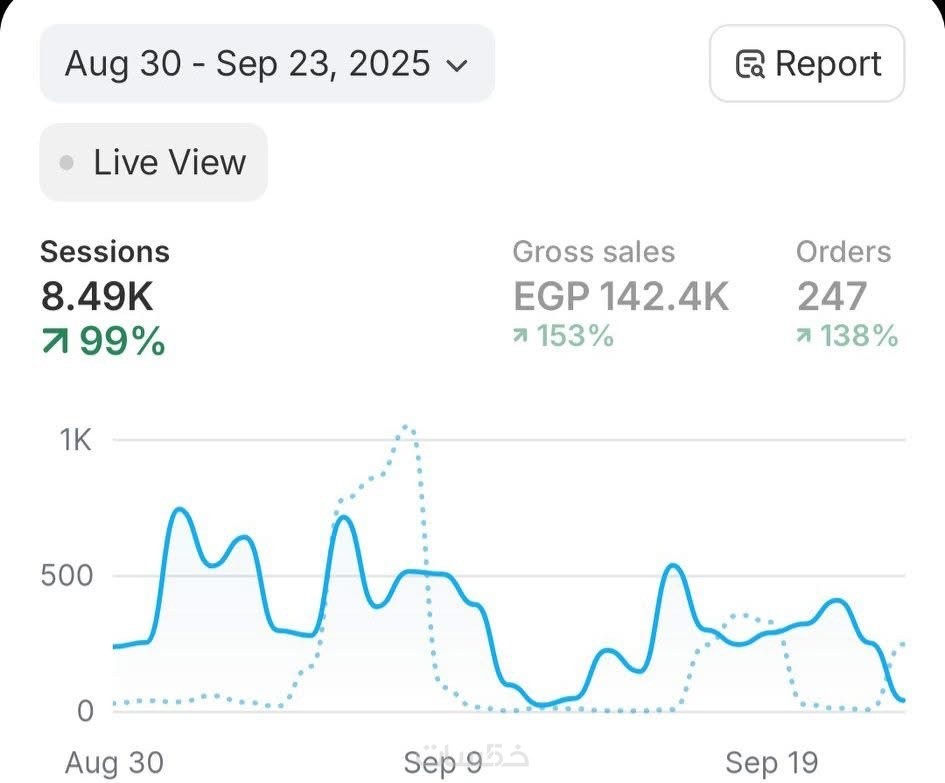The image size is (945, 783).
Task: Click the up arrow beside 153%
Action: tap(520, 337)
